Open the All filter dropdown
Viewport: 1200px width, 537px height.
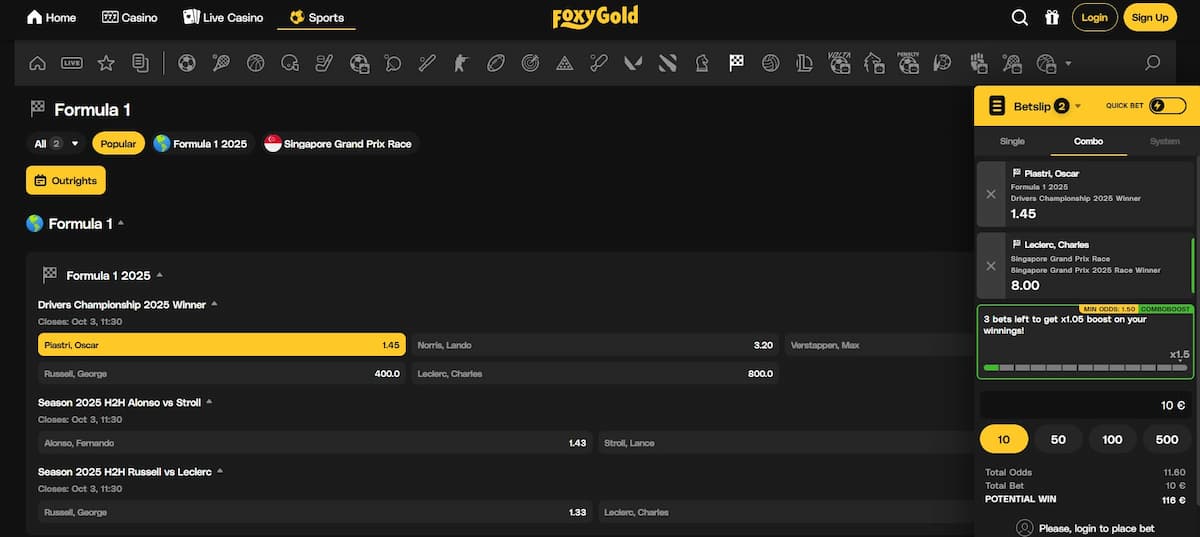pos(56,143)
